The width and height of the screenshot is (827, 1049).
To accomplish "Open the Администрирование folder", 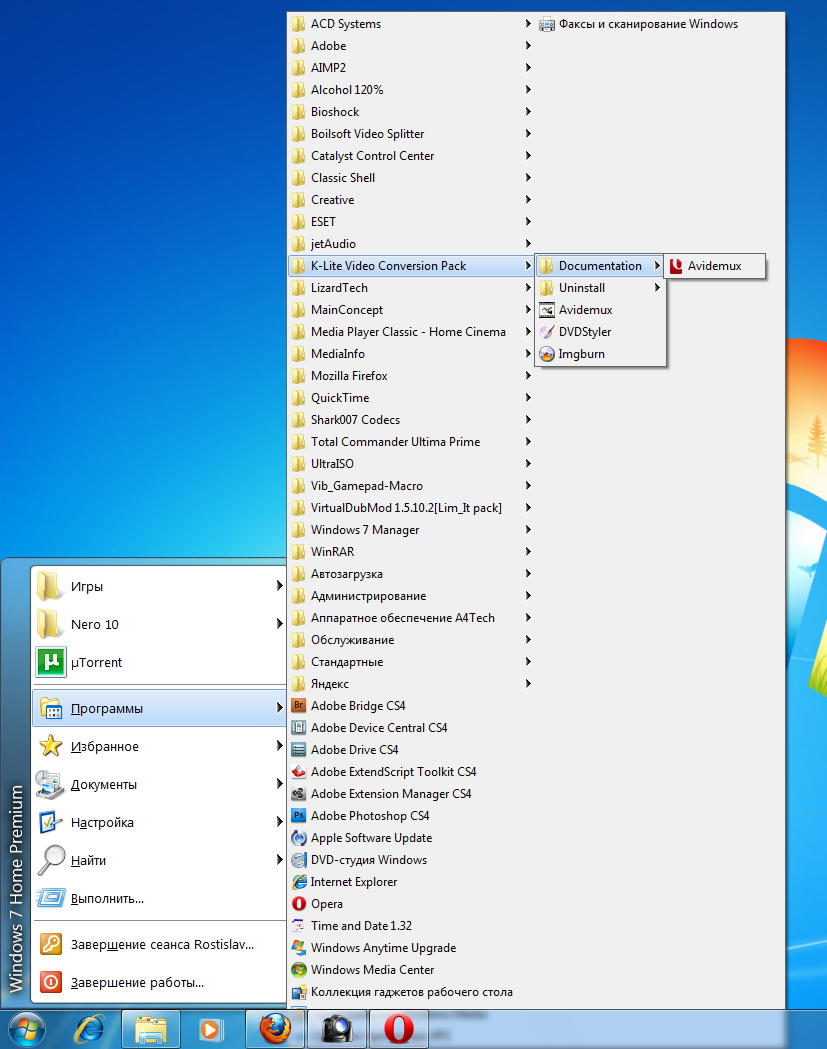I will 411,595.
